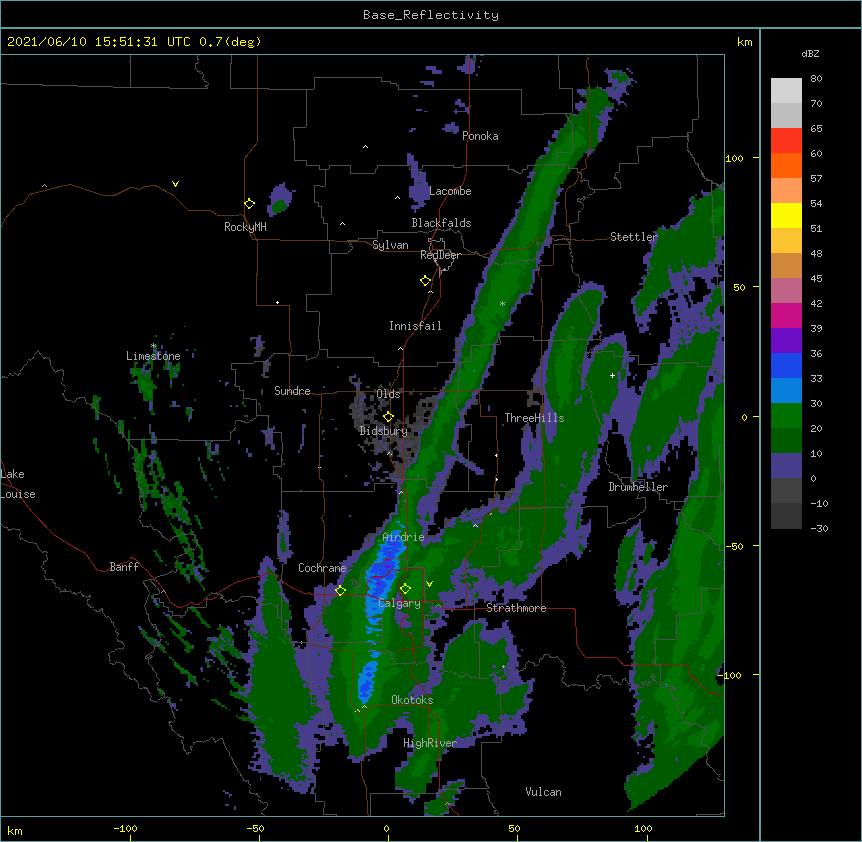
Task: Select the 33 value on the dBZ legend
Action: tap(816, 379)
